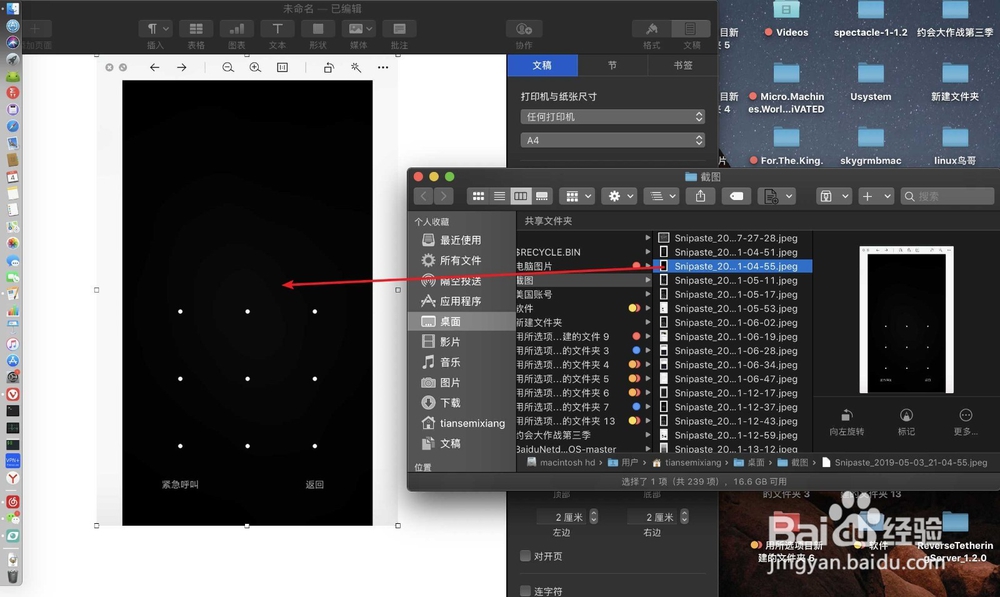The width and height of the screenshot is (1000, 597).
Task: Insert media with the 媒体 toolbar icon
Action: click(357, 28)
